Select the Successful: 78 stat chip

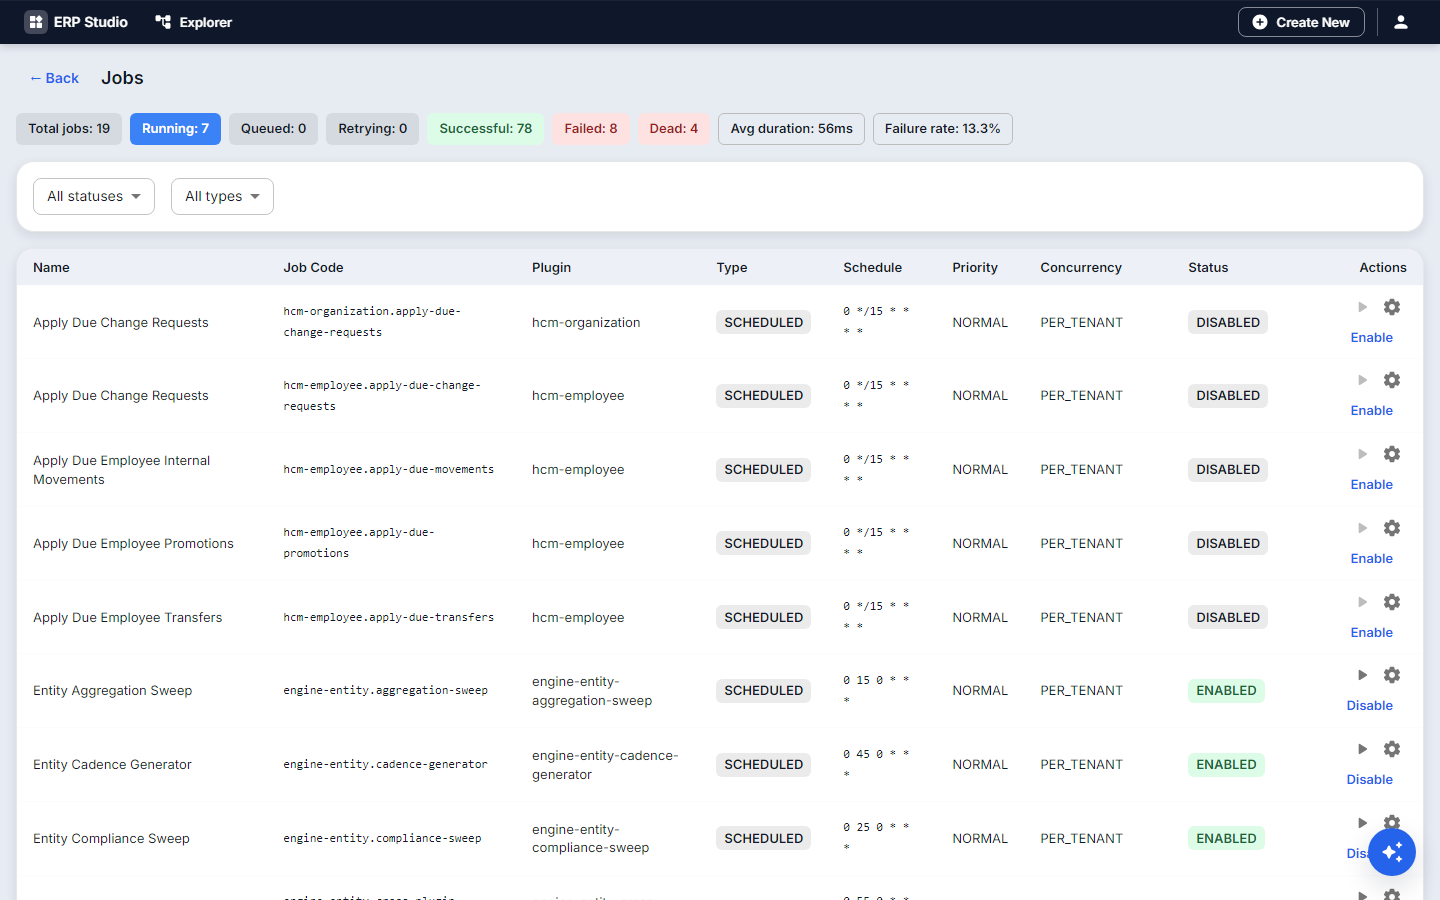486,129
